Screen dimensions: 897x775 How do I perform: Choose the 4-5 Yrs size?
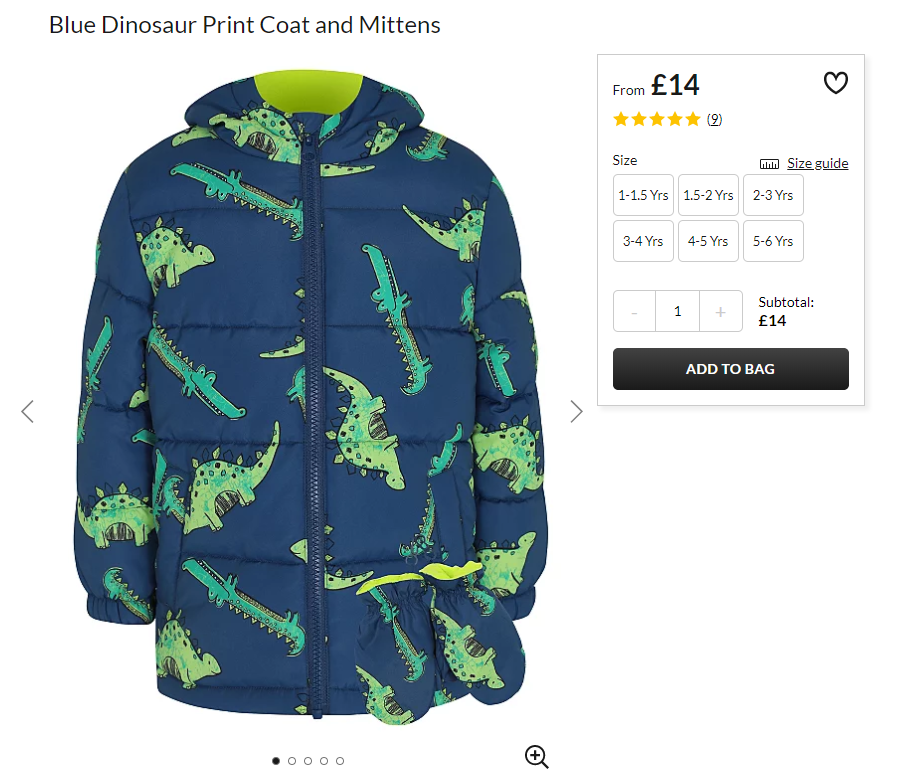pos(708,241)
